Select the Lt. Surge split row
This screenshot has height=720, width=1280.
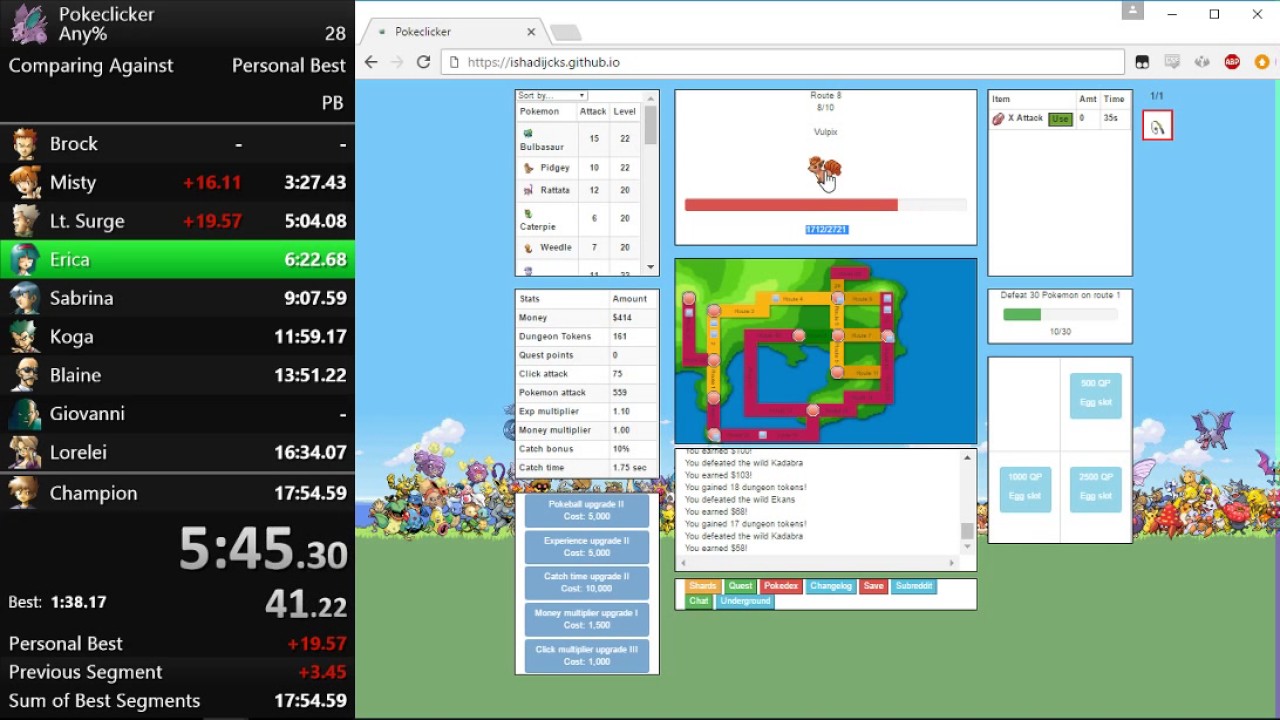click(177, 221)
